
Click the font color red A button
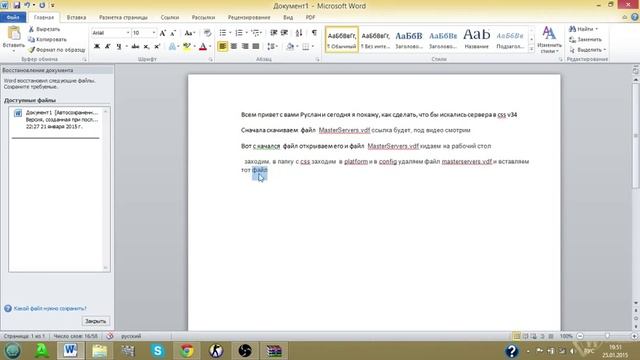(x=203, y=47)
